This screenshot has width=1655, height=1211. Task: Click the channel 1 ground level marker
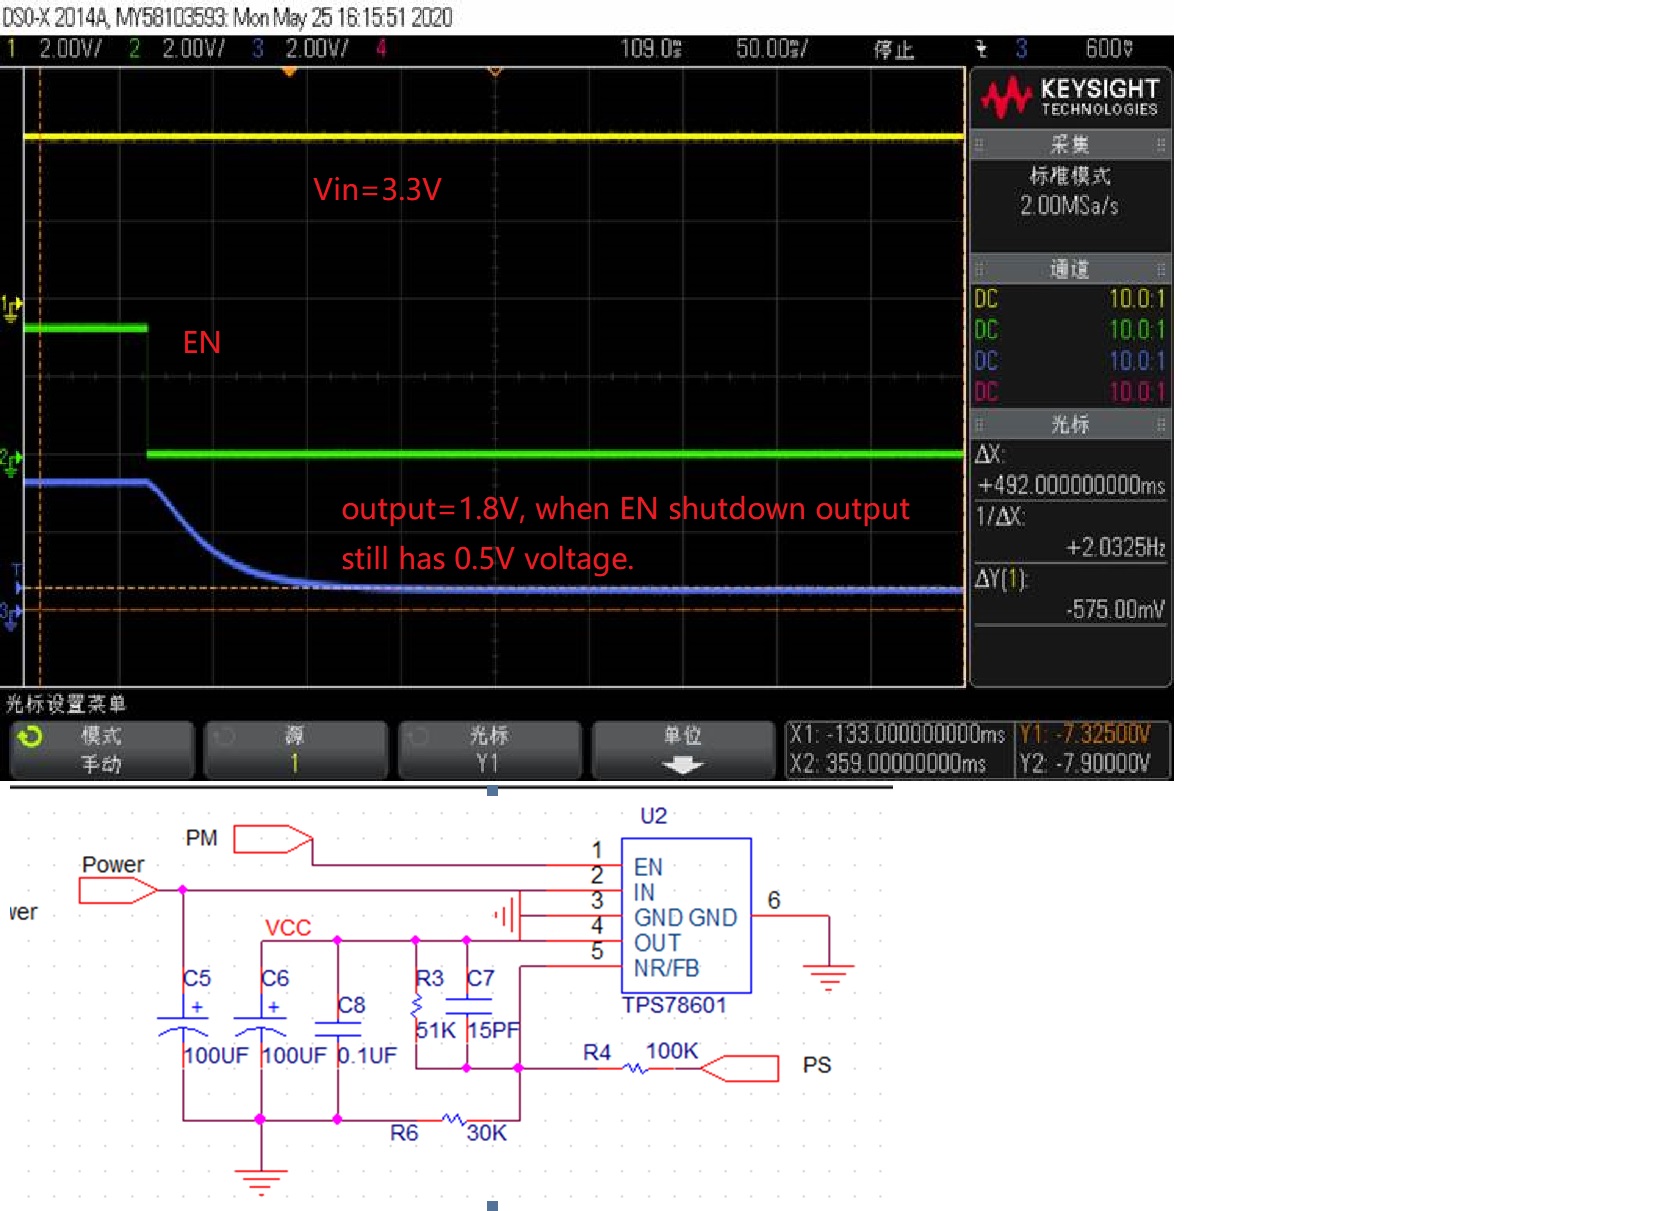pos(11,308)
